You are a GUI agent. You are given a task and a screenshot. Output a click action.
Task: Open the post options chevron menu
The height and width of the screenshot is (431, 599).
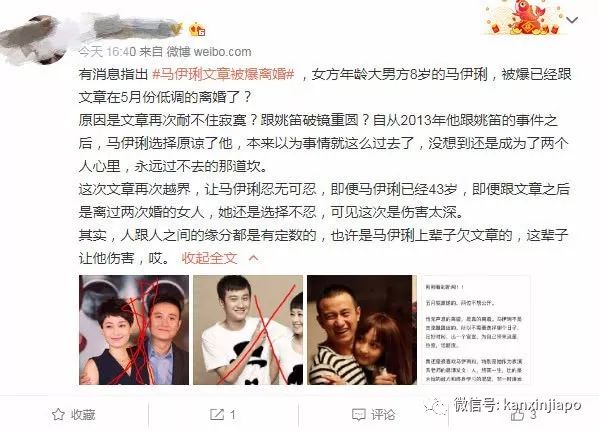572,20
